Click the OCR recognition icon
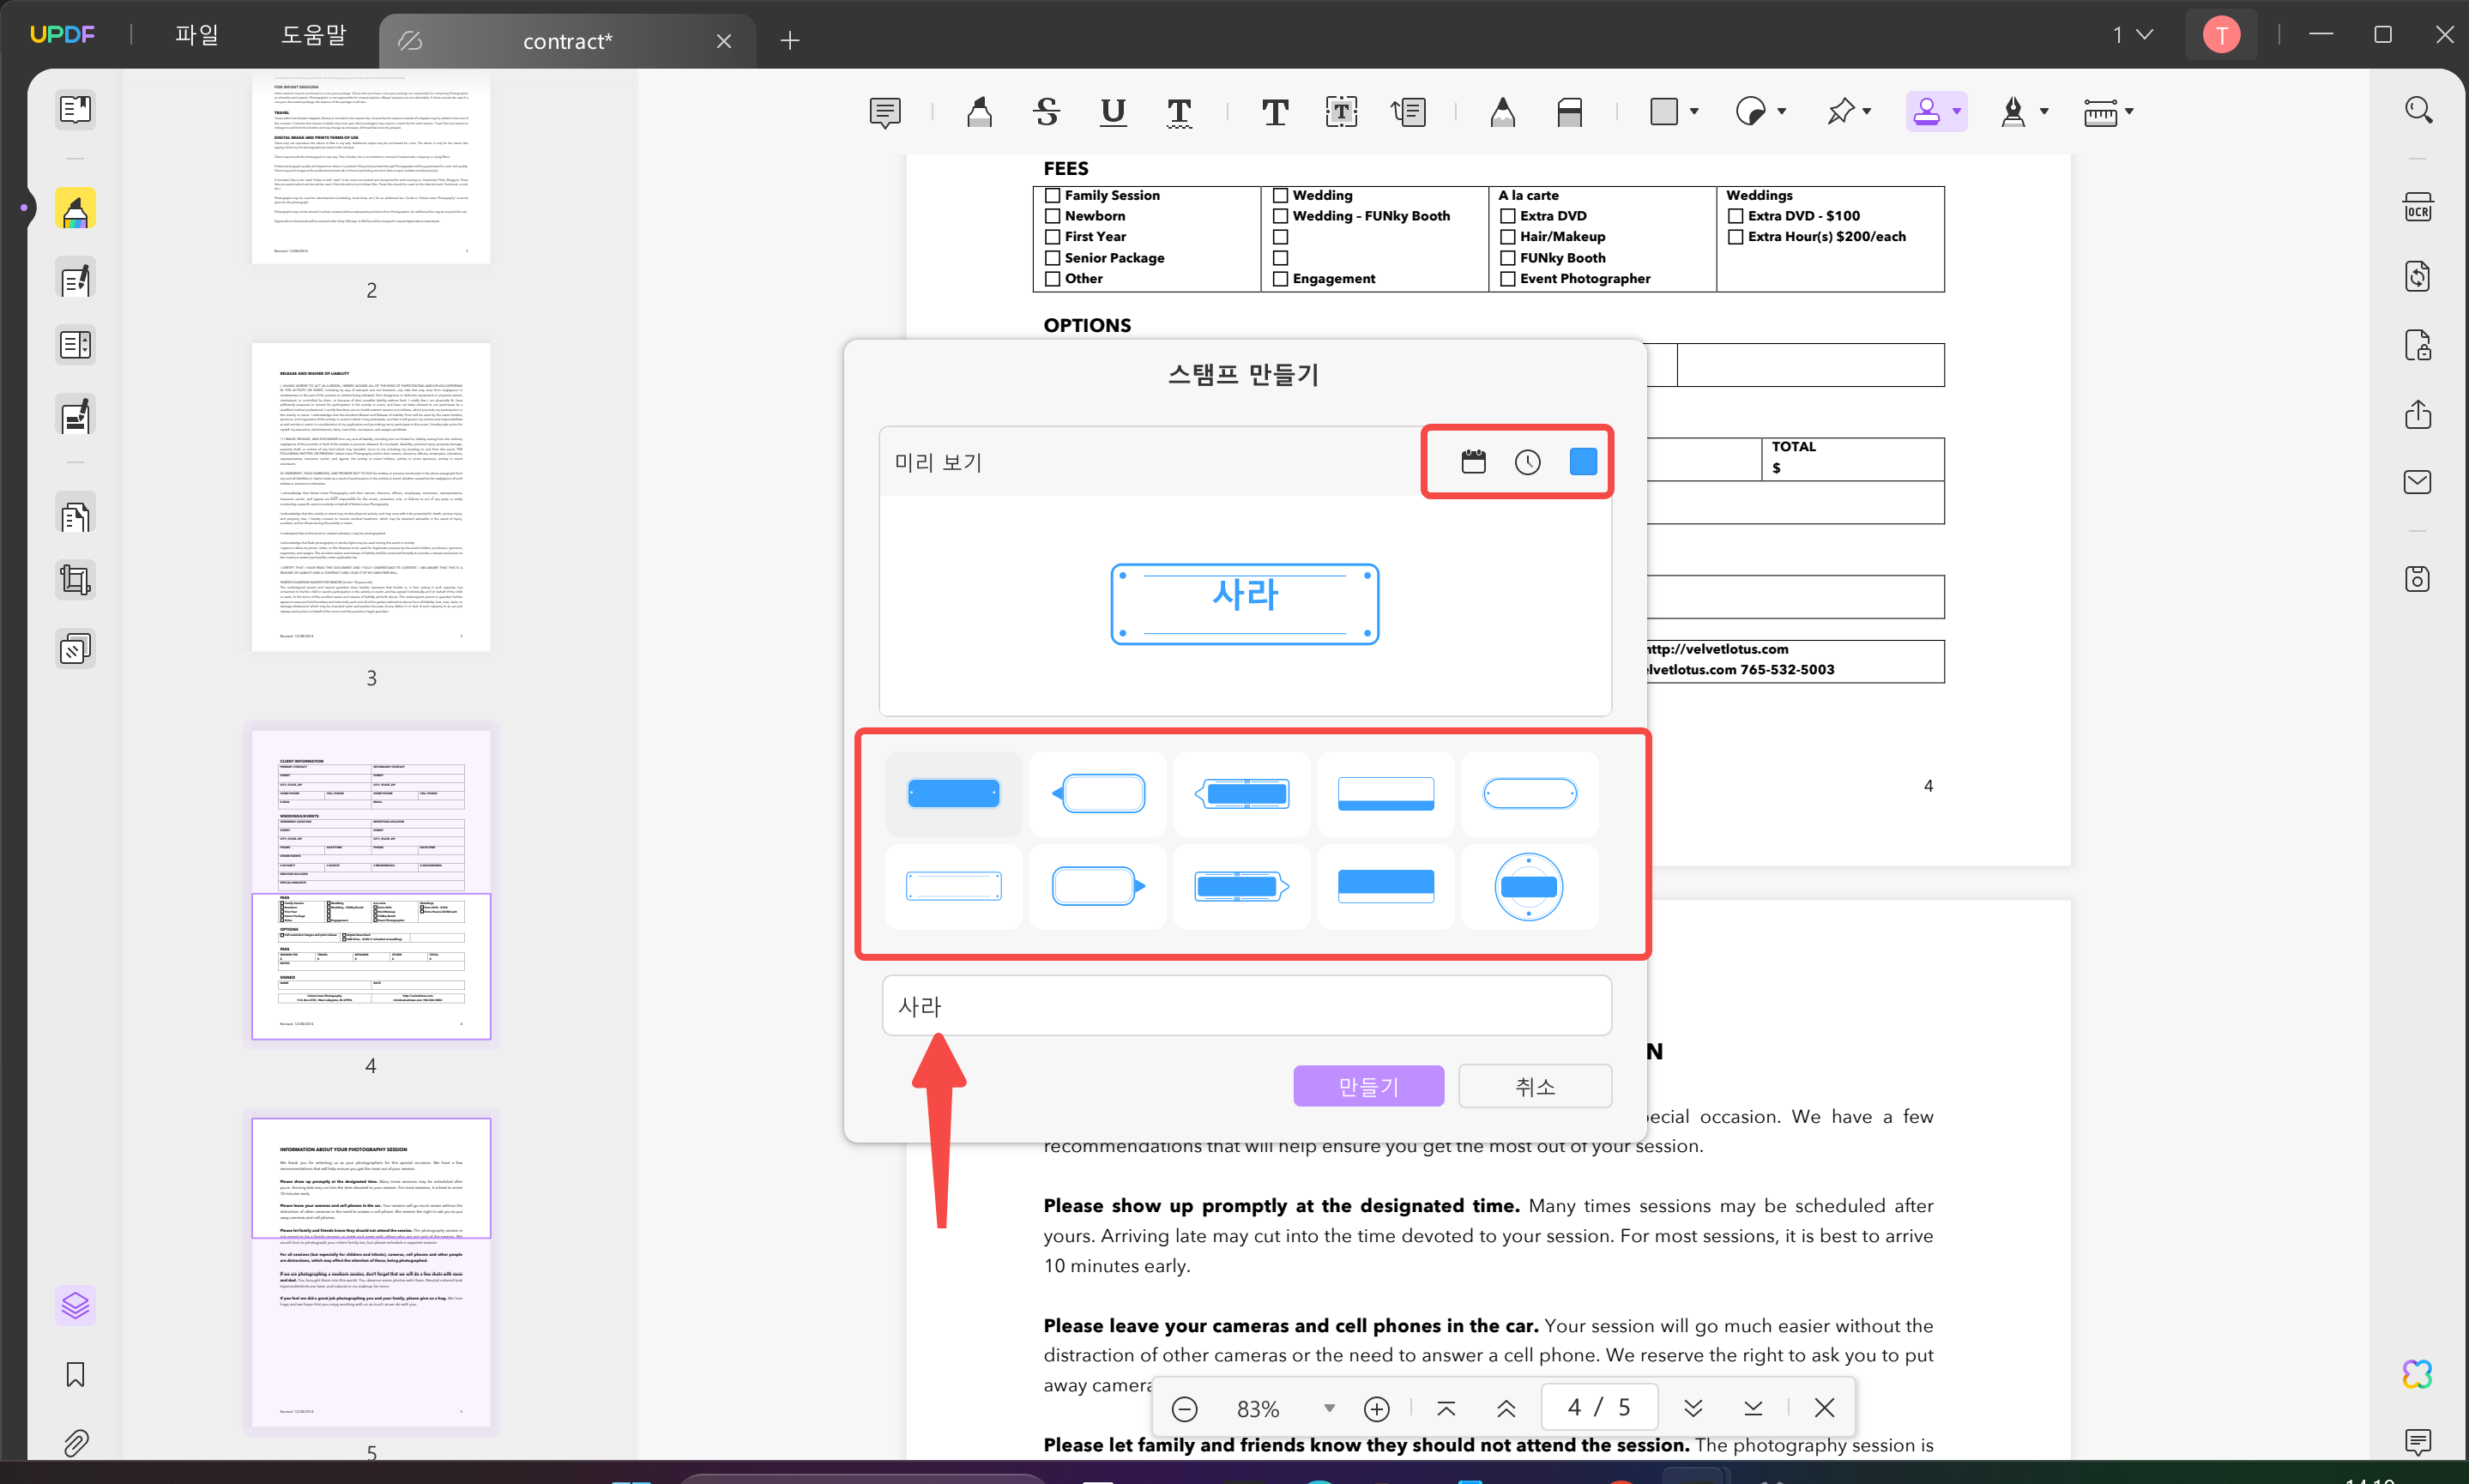2469x1484 pixels. coord(2417,208)
